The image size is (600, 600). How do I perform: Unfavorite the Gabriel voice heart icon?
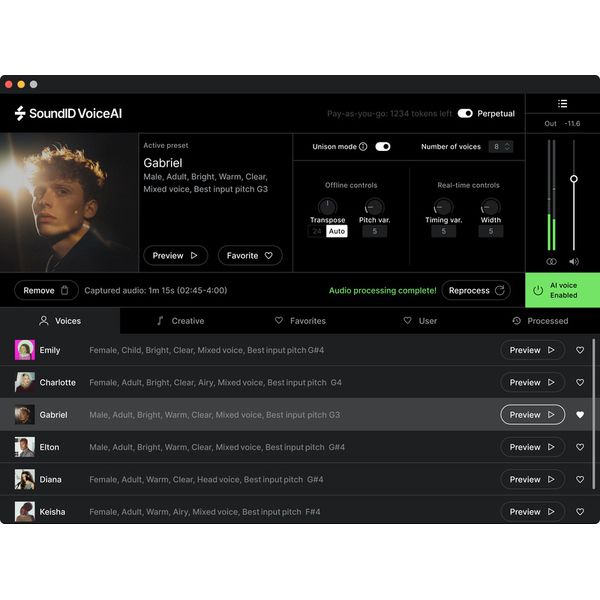[580, 415]
